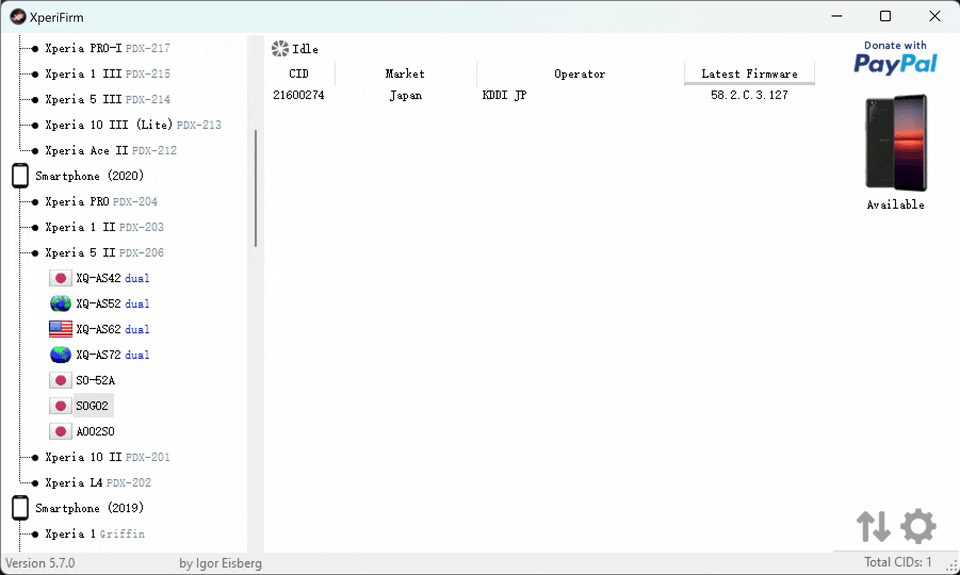The width and height of the screenshot is (960, 575).
Task: Select the SO-52A model
Action: tap(96, 380)
